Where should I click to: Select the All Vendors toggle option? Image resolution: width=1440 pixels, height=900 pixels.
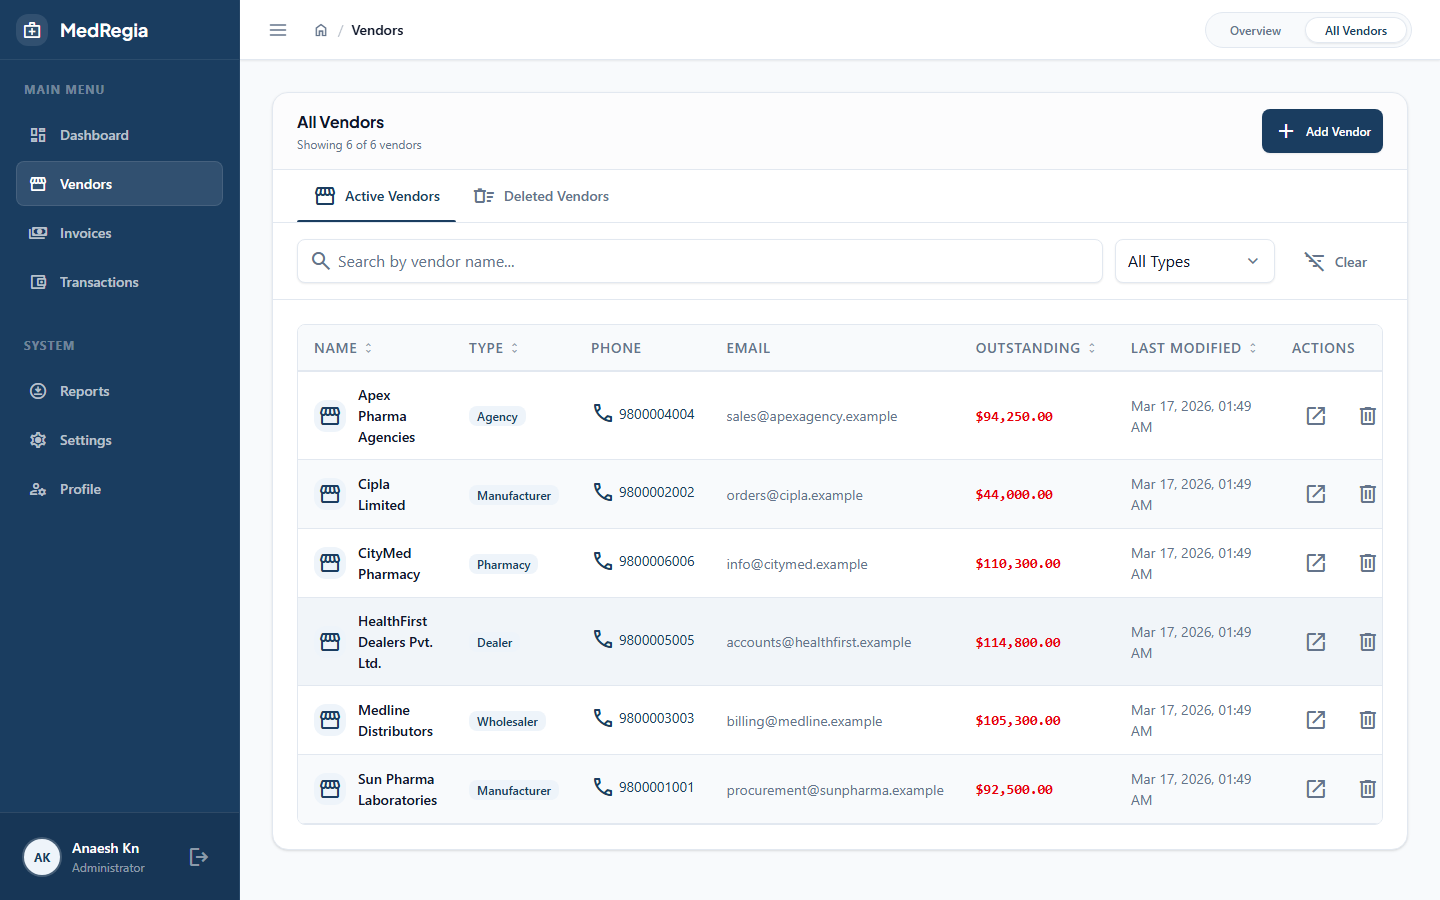1356,31
